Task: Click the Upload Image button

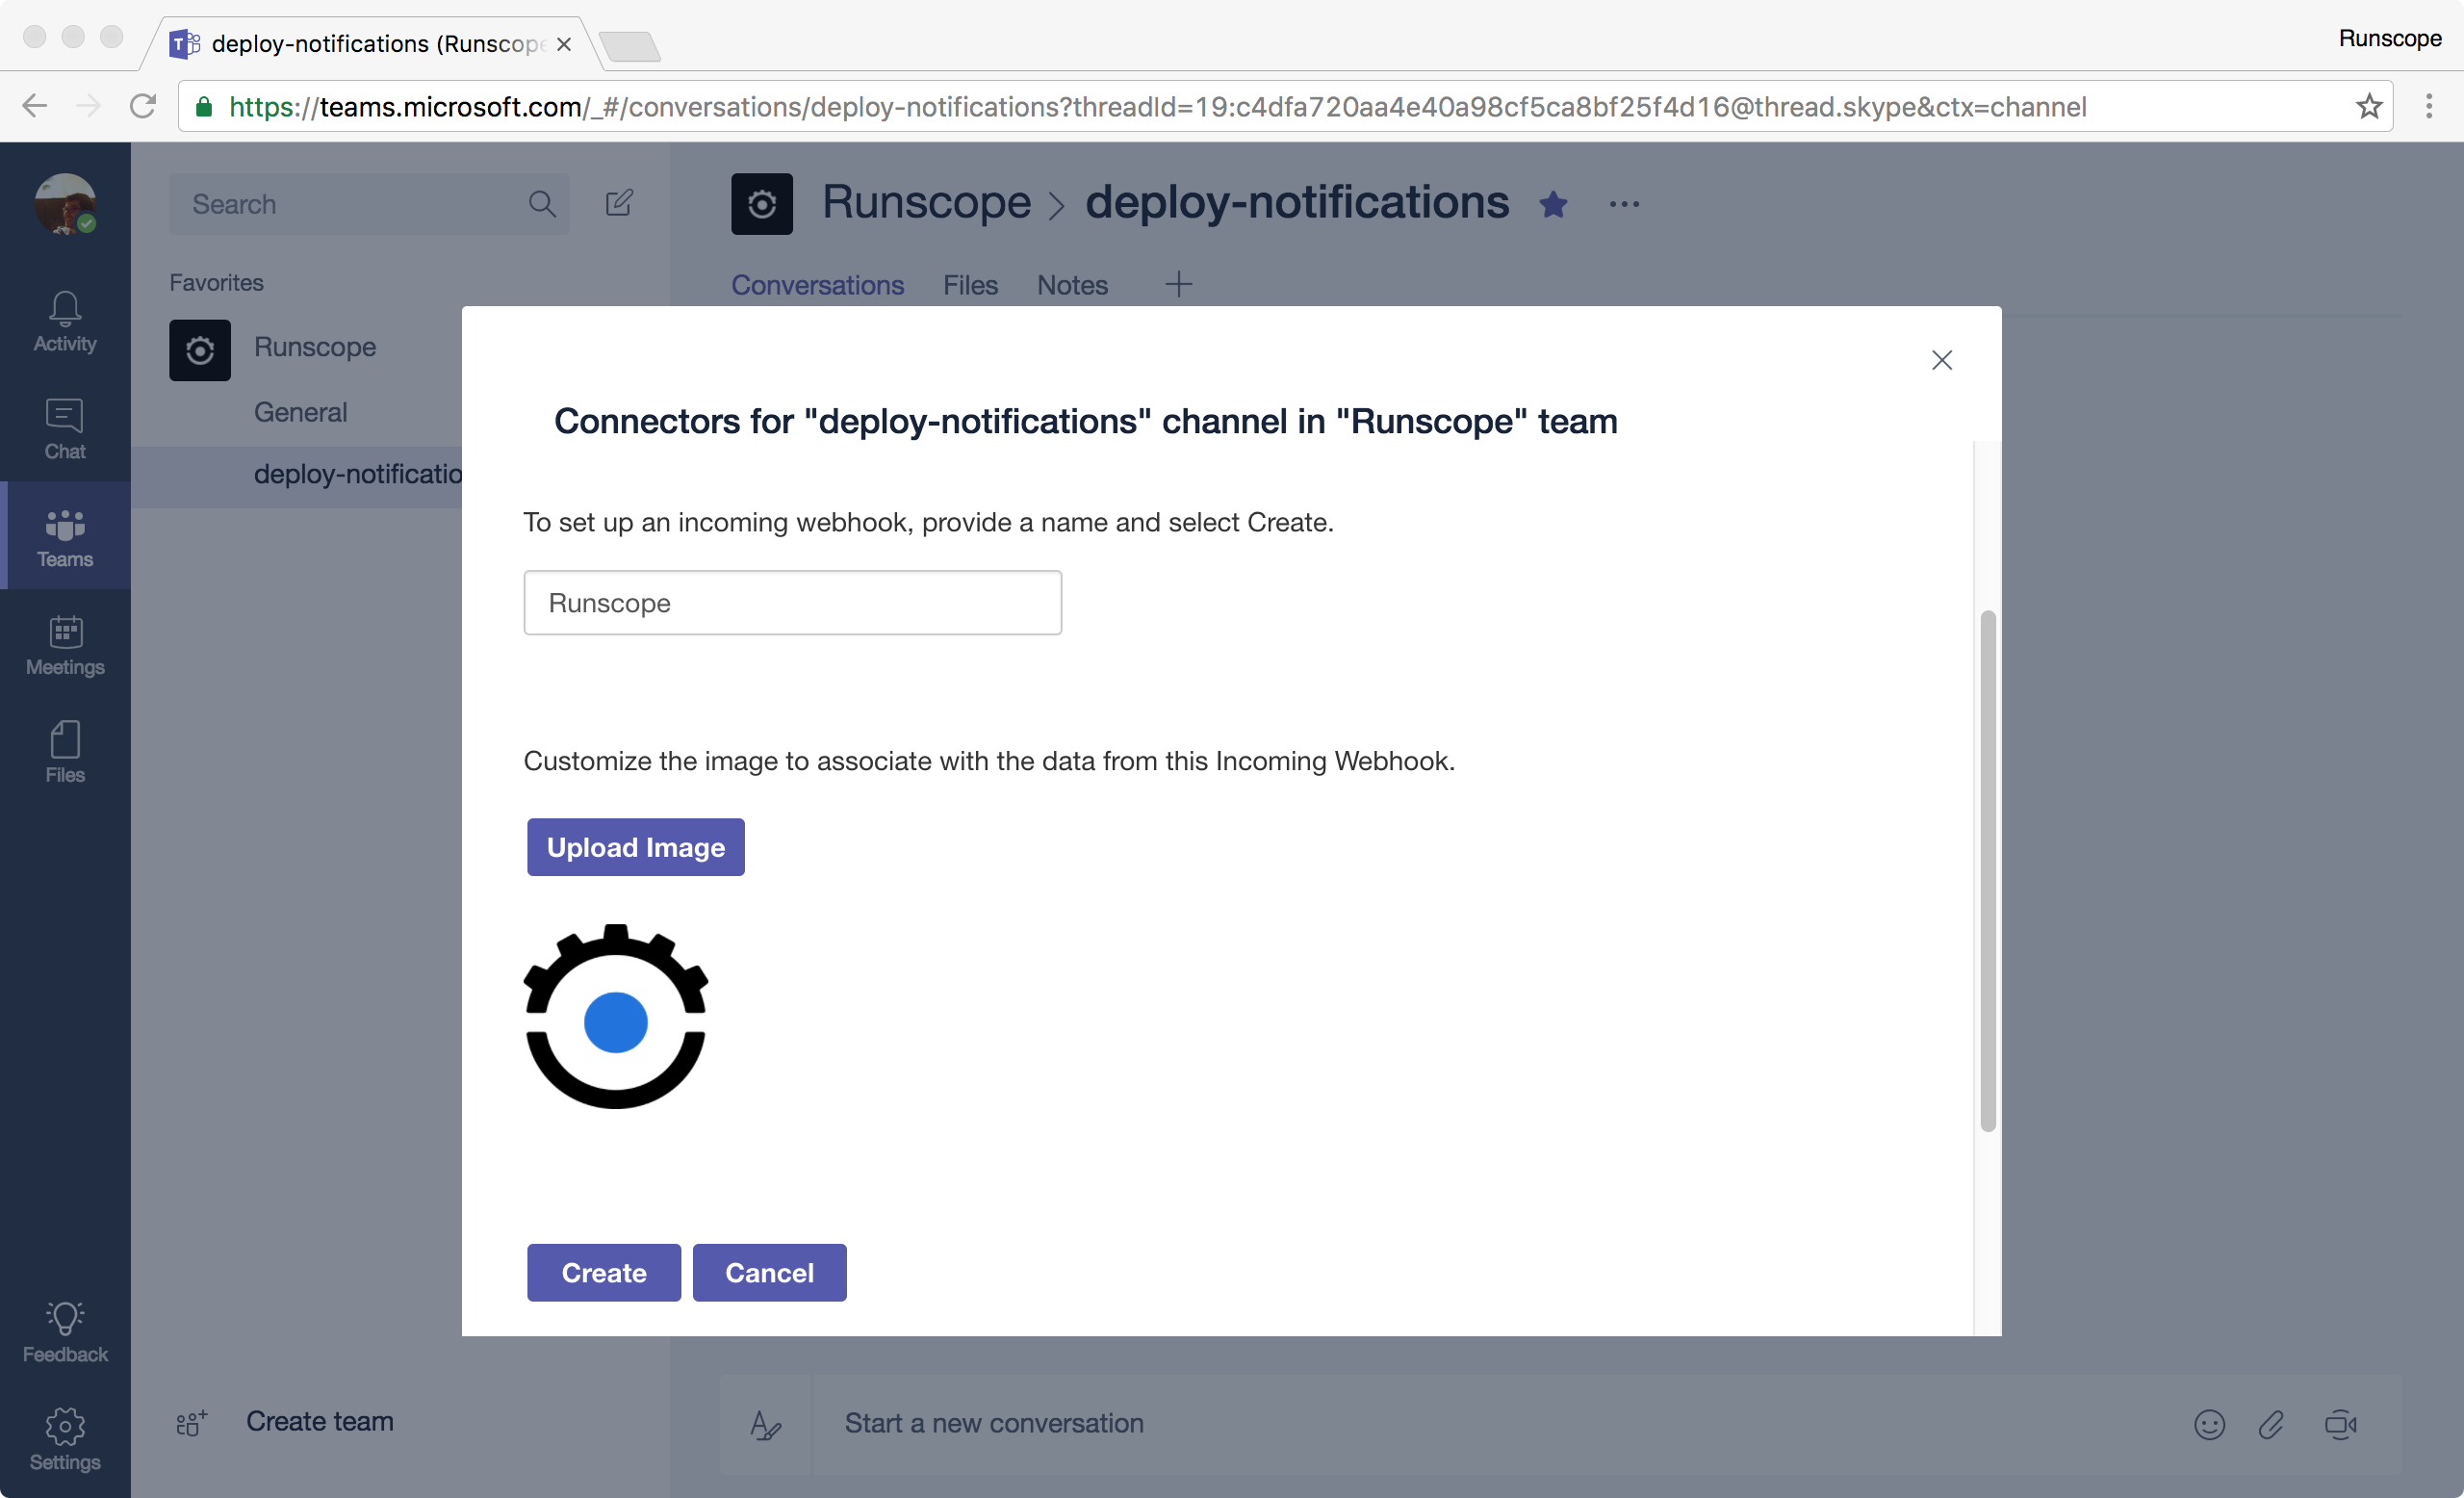Action: pos(635,846)
